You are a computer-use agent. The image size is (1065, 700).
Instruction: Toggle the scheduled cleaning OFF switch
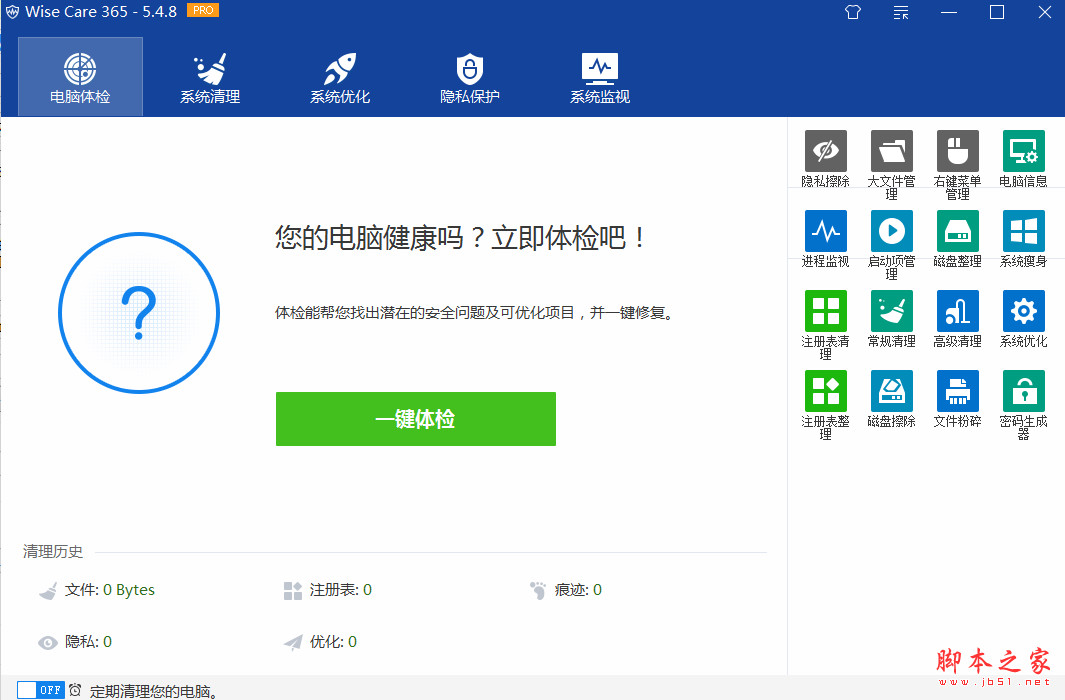coord(41,690)
